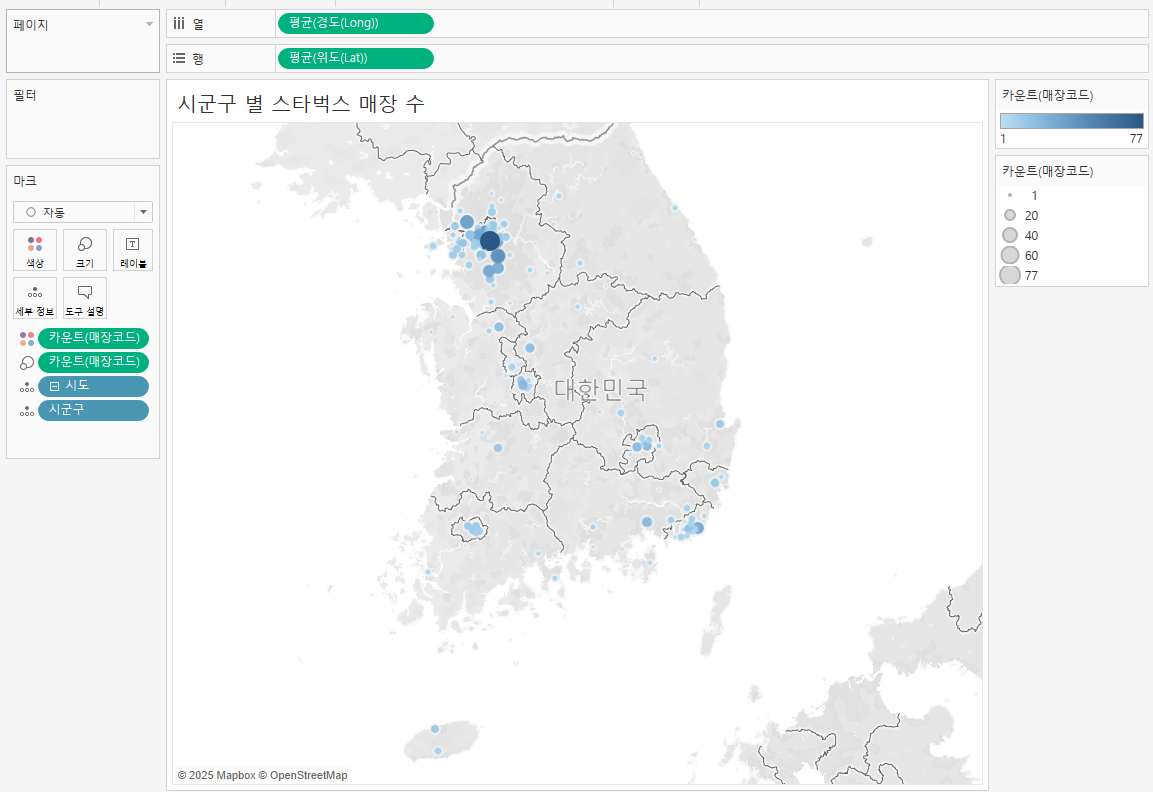
Task: Select the 평균(위도(Lat)) pill in rows
Action: click(356, 58)
